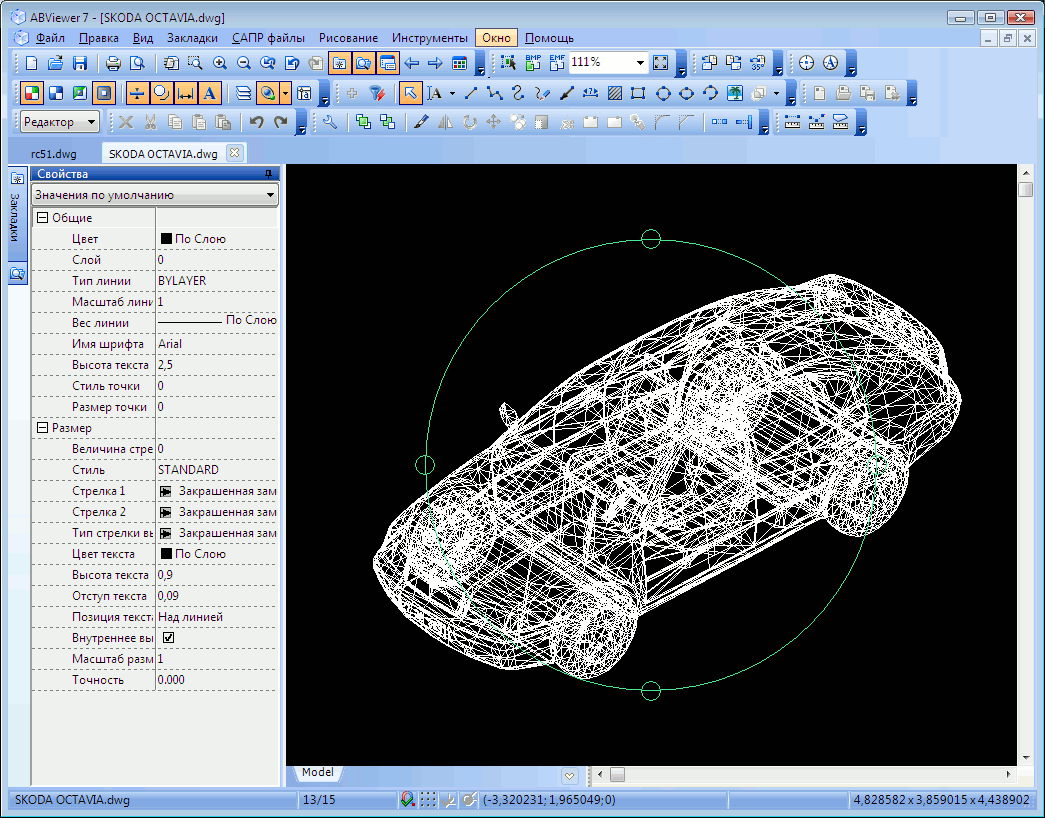Select the Model layout tab

[317, 772]
